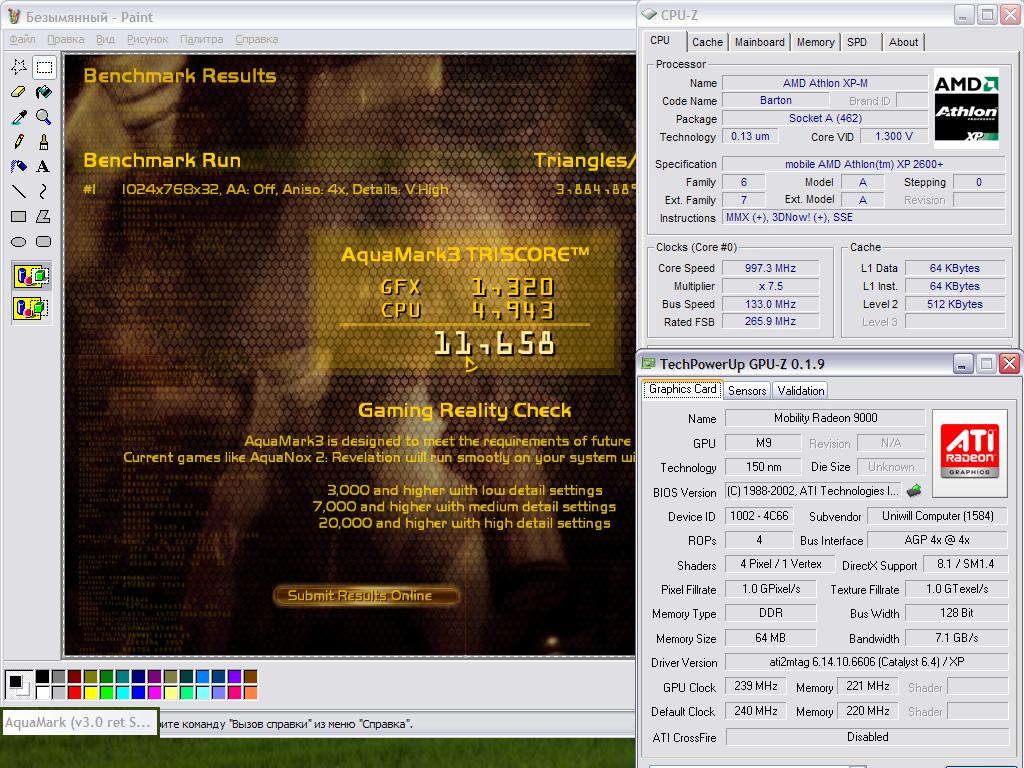Choose the straight Line tool
This screenshot has height=768, width=1024.
tap(19, 191)
